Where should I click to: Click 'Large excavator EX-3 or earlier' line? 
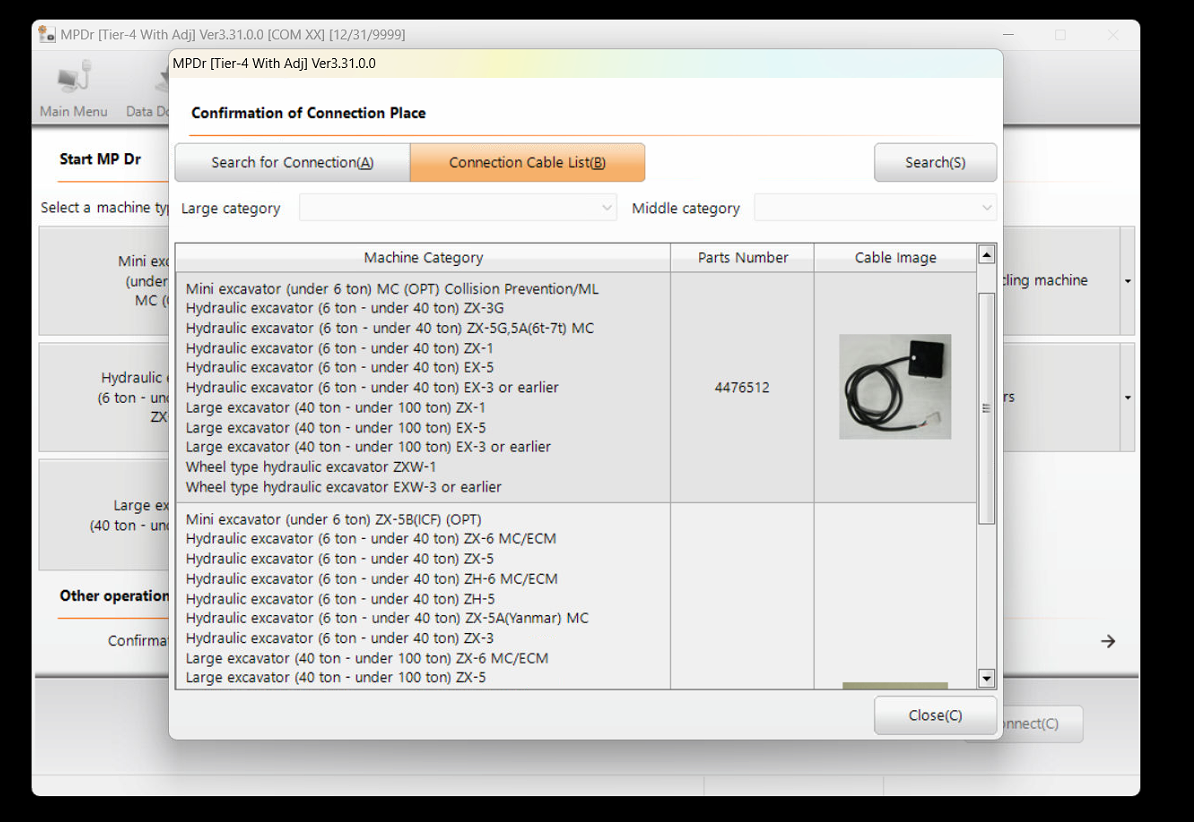click(x=369, y=446)
